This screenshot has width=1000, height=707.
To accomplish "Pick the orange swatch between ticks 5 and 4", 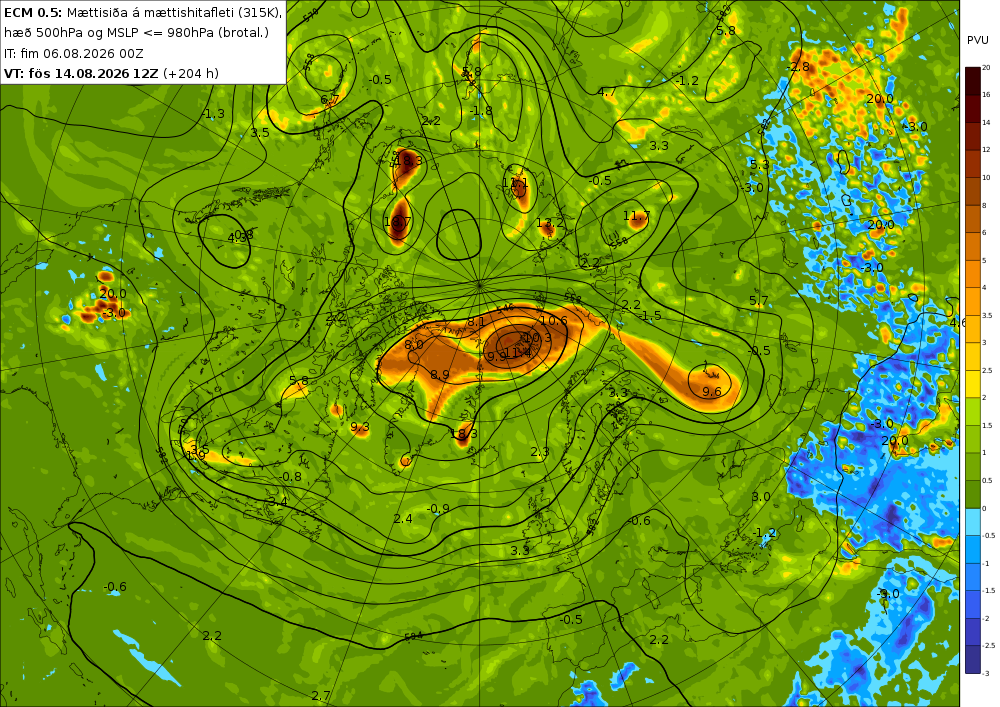I will (x=973, y=273).
